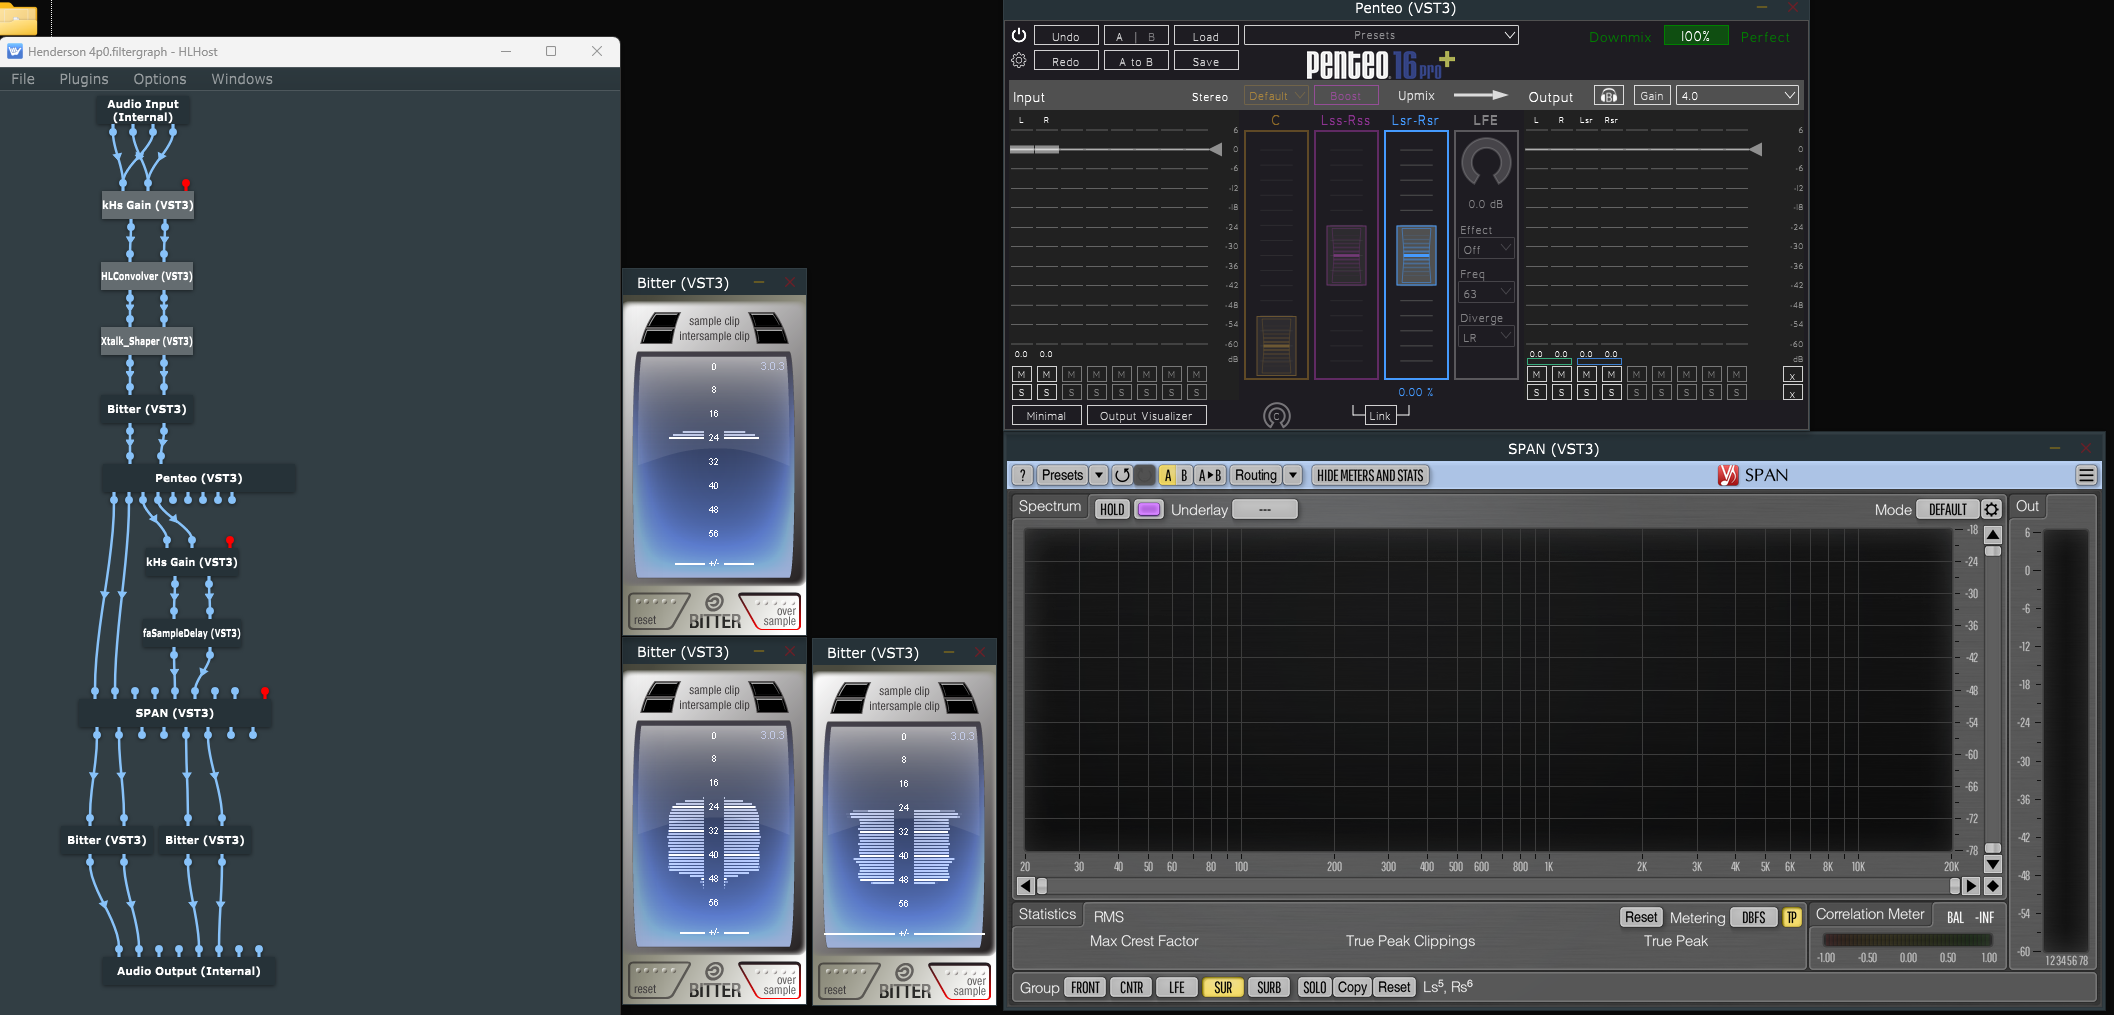
Task: Mute Penteo input channel L
Action: click(x=1021, y=374)
